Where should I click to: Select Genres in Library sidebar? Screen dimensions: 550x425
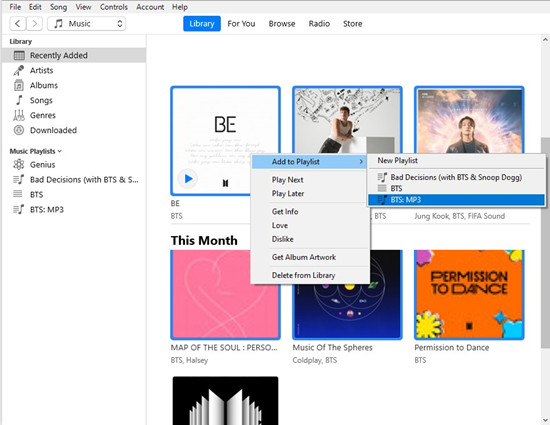[x=74, y=115]
